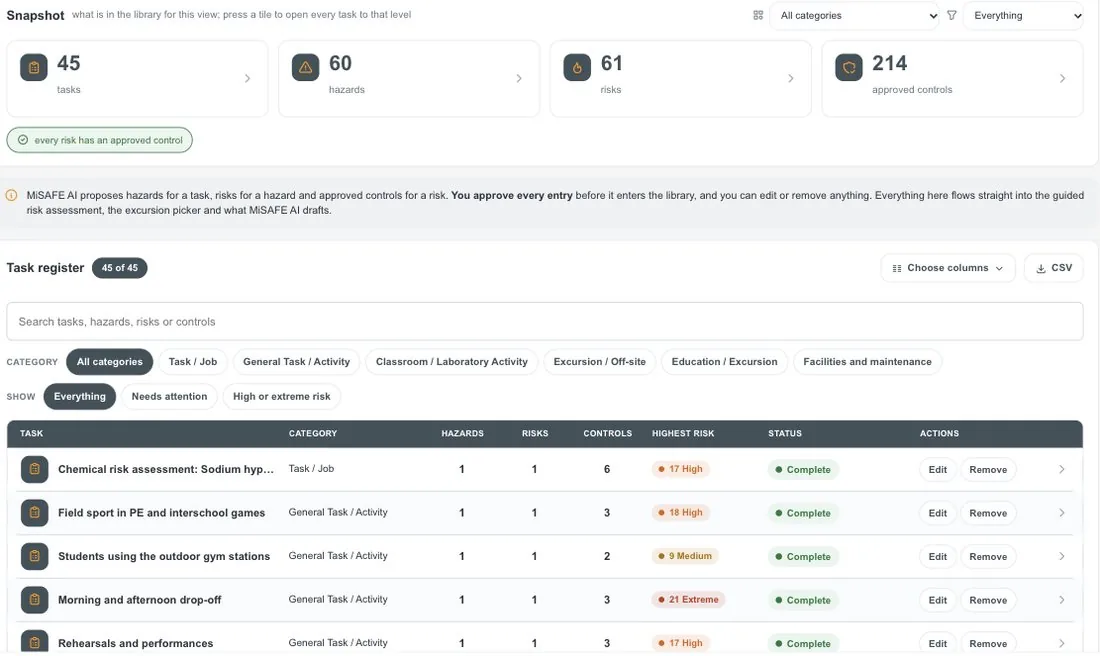This screenshot has height=656, width=1100.
Task: Expand the Field sport in PE row chevron
Action: point(1061,513)
